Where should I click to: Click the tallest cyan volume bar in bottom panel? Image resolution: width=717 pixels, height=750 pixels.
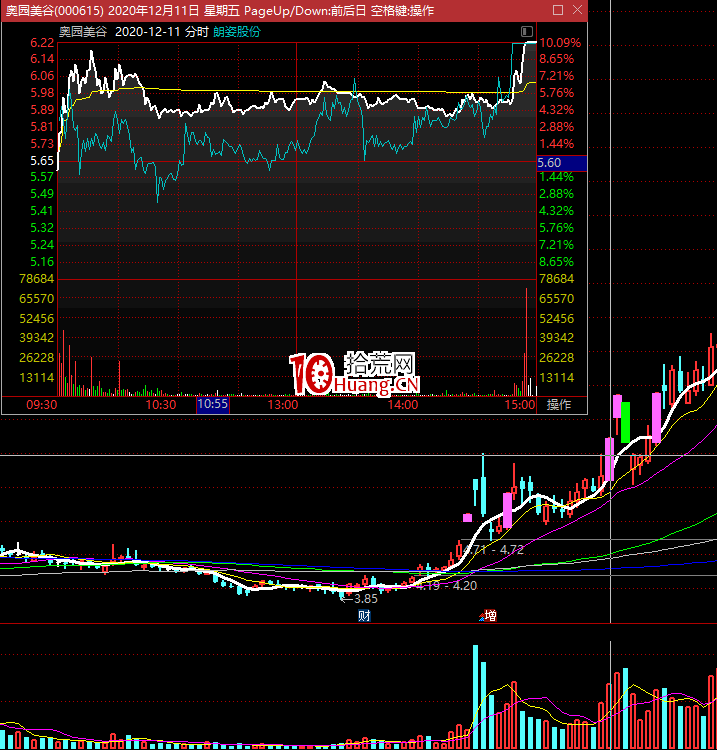point(475,697)
